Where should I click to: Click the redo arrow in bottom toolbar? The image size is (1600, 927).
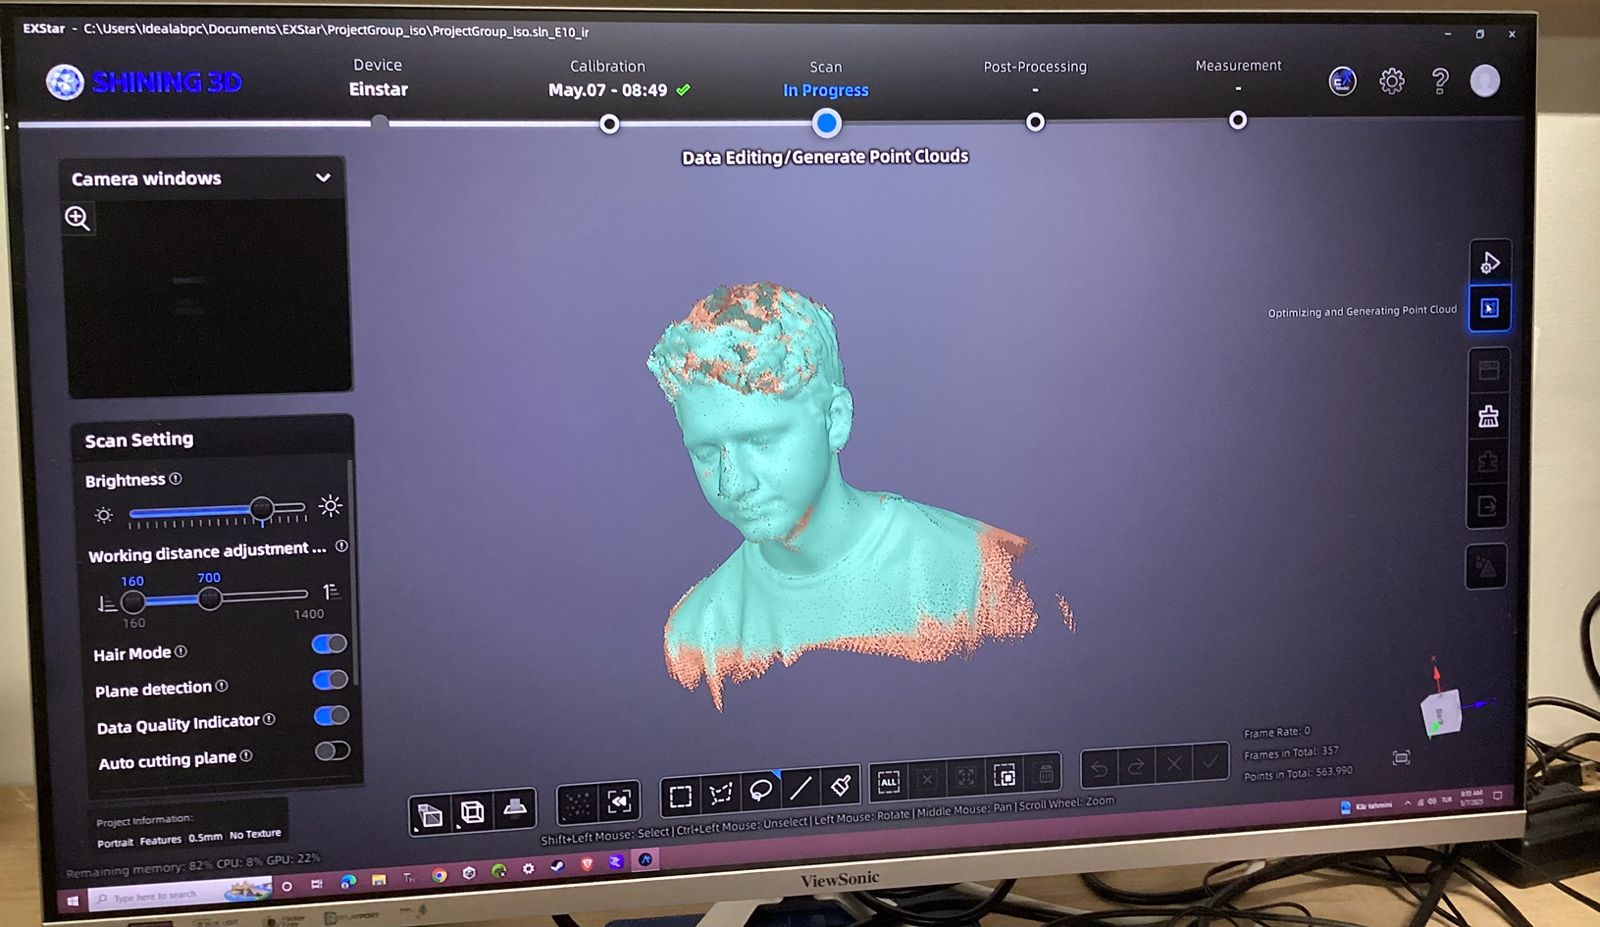tap(1136, 767)
